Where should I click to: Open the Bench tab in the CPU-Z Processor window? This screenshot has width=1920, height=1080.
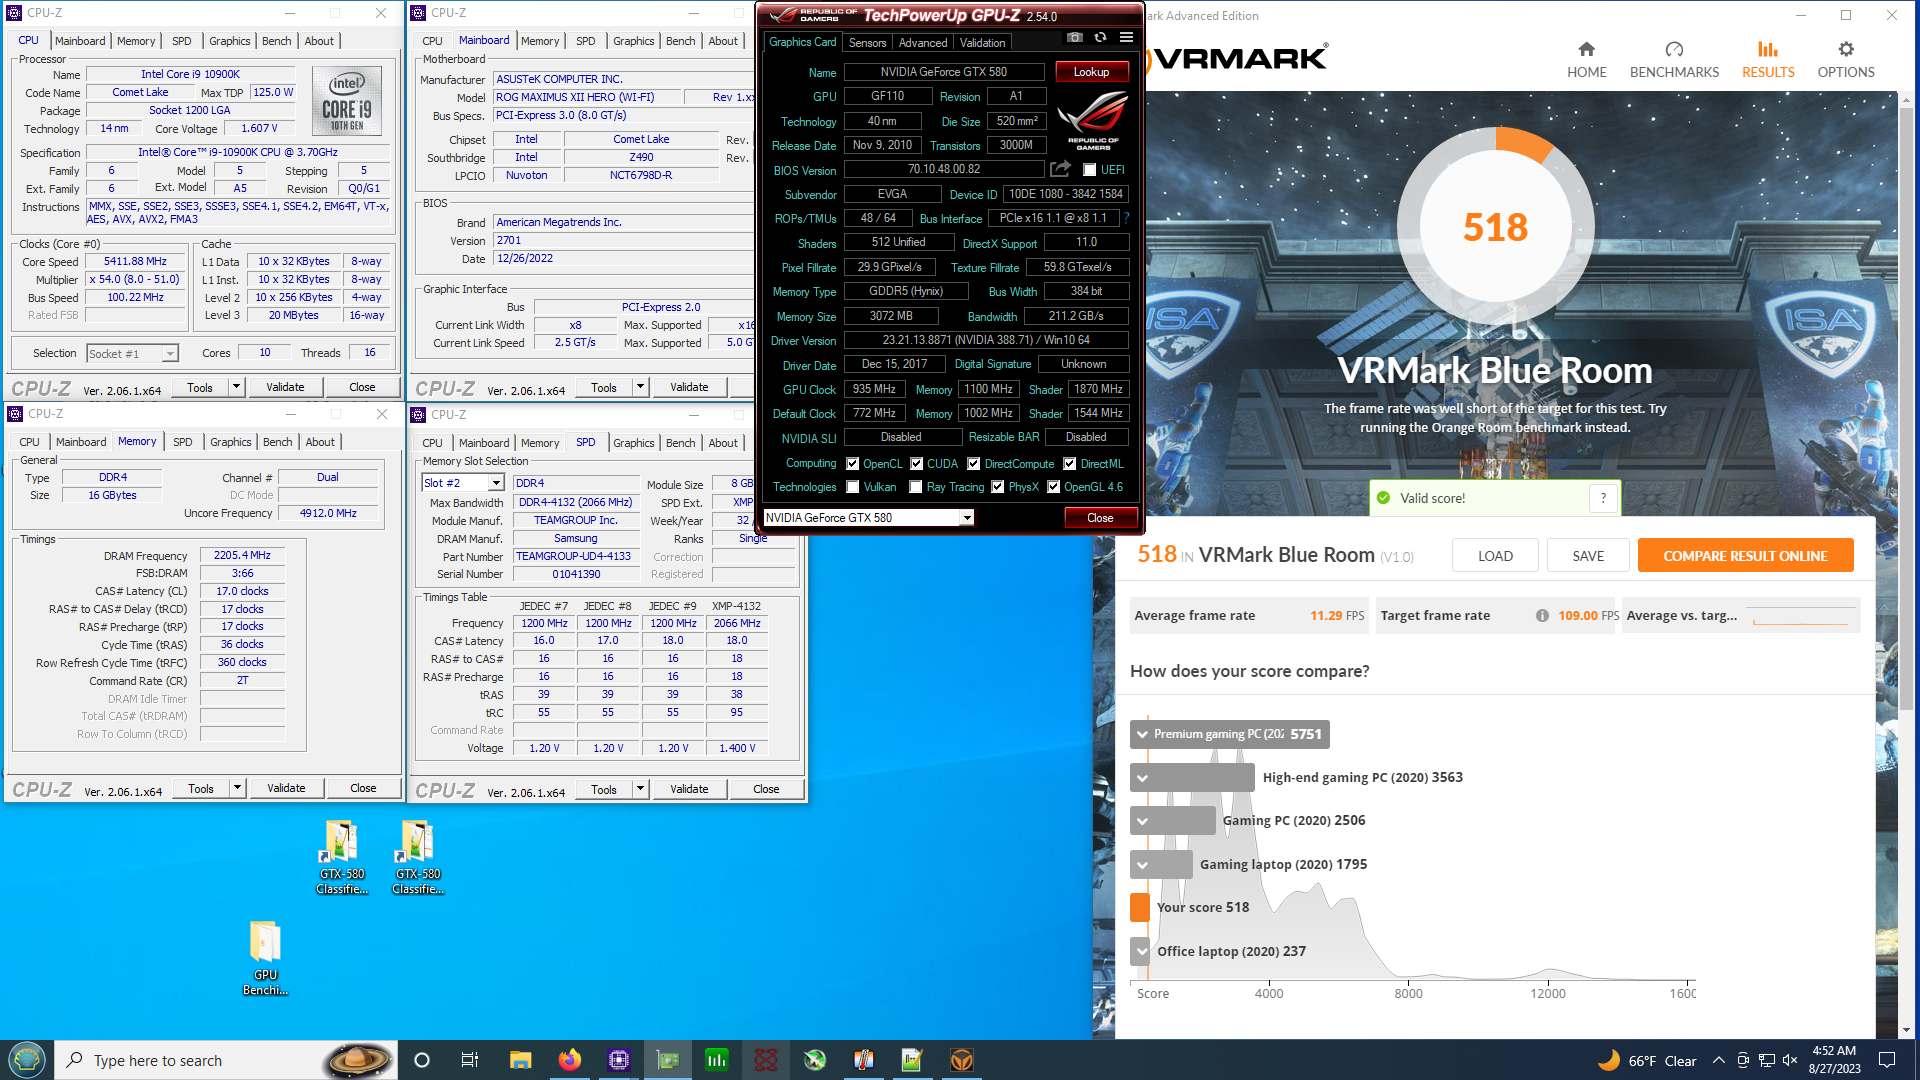coord(276,41)
